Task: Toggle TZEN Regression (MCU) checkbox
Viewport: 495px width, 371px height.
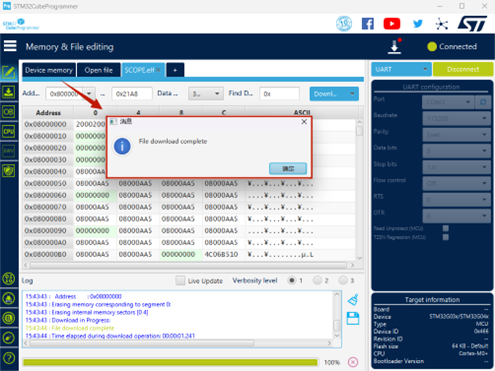Action: tap(446, 237)
